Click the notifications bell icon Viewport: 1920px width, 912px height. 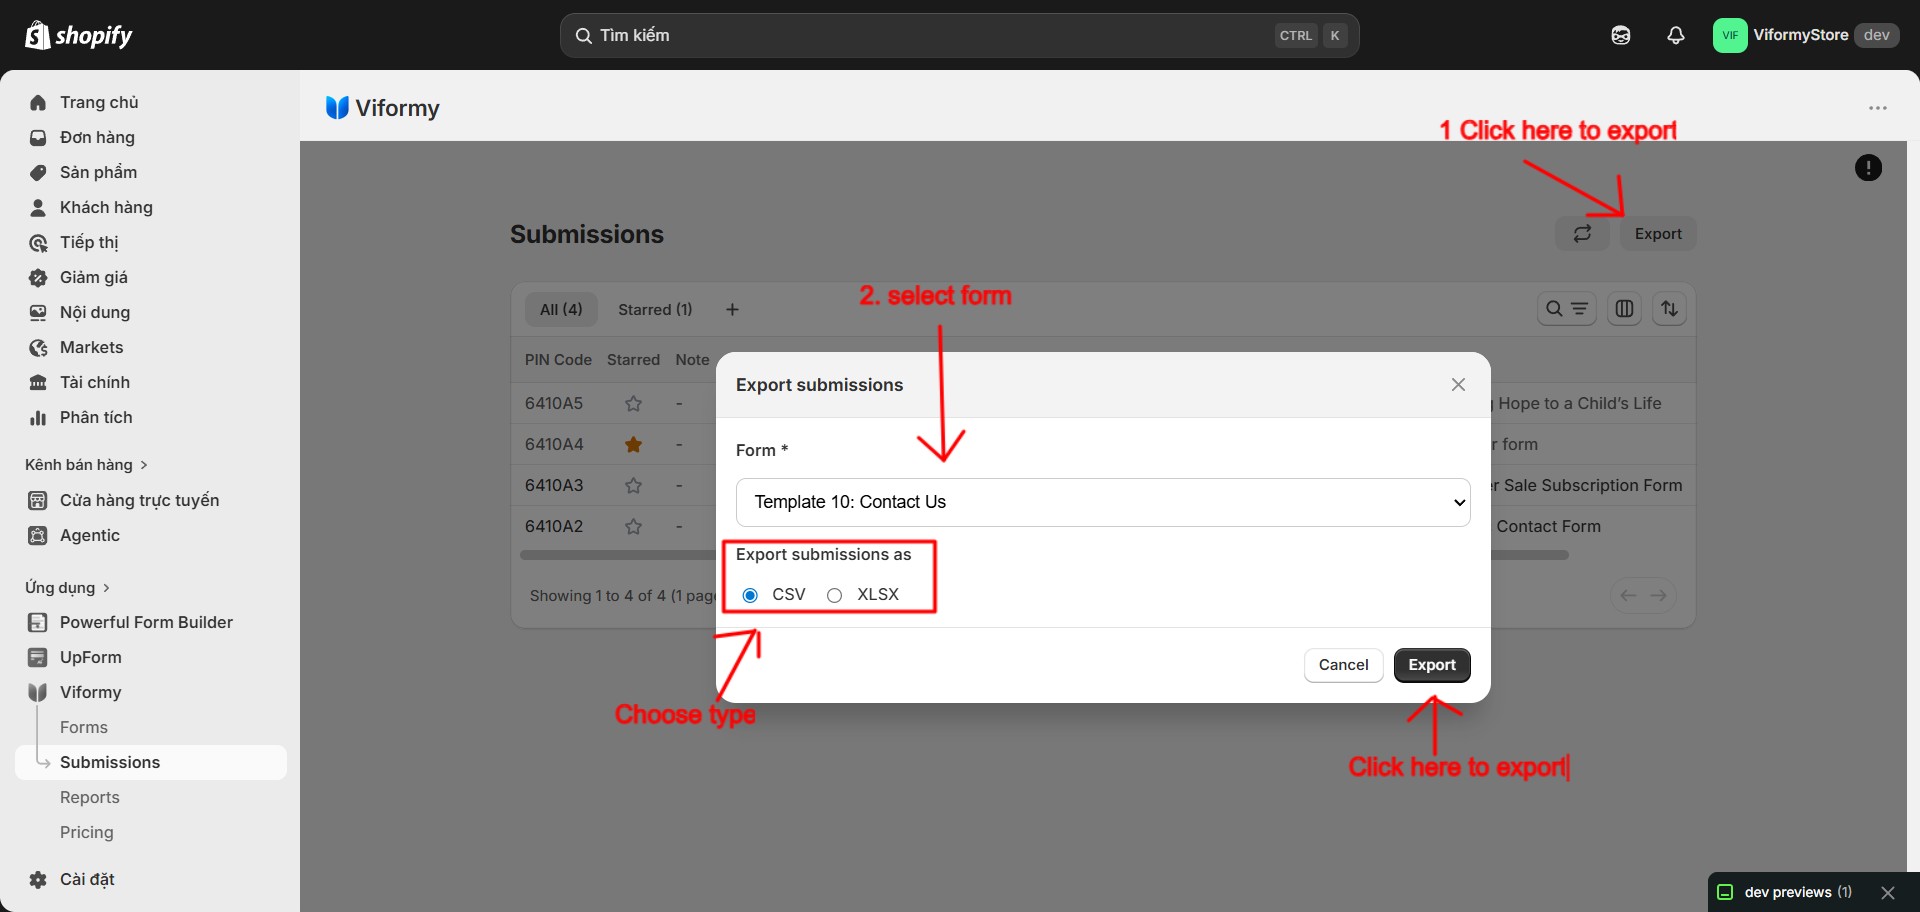1676,35
